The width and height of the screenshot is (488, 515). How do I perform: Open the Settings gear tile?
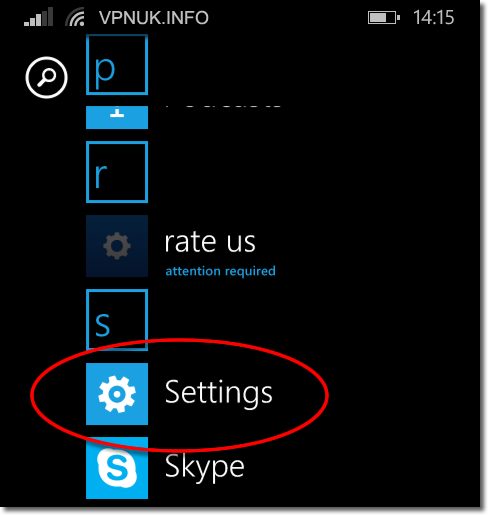pos(117,394)
